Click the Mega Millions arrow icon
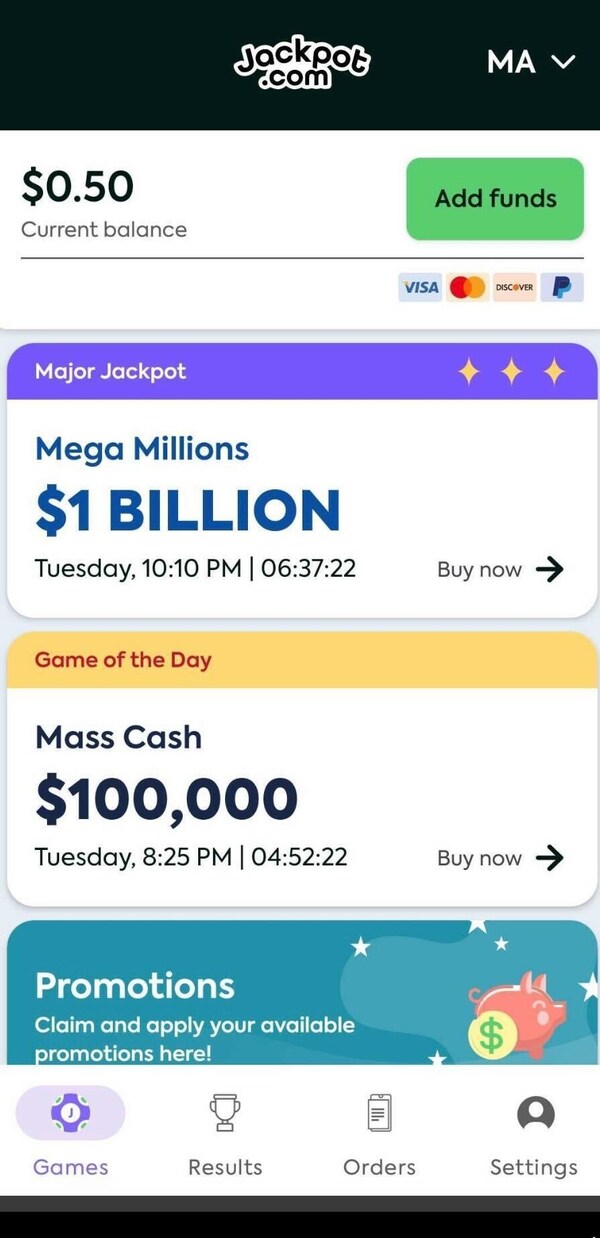Viewport: 600px width, 1238px height. [x=550, y=570]
